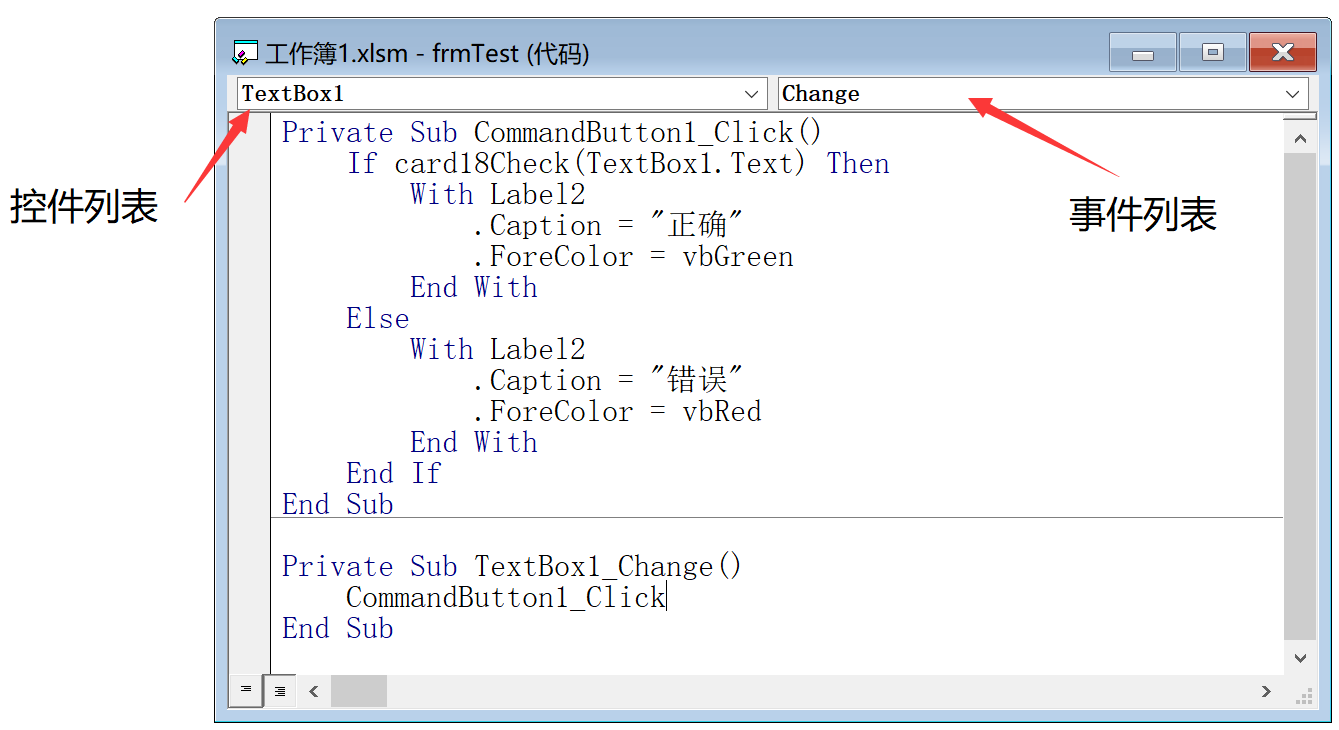
Task: Click the split bar above vertical scrollbar
Action: coord(1299,117)
